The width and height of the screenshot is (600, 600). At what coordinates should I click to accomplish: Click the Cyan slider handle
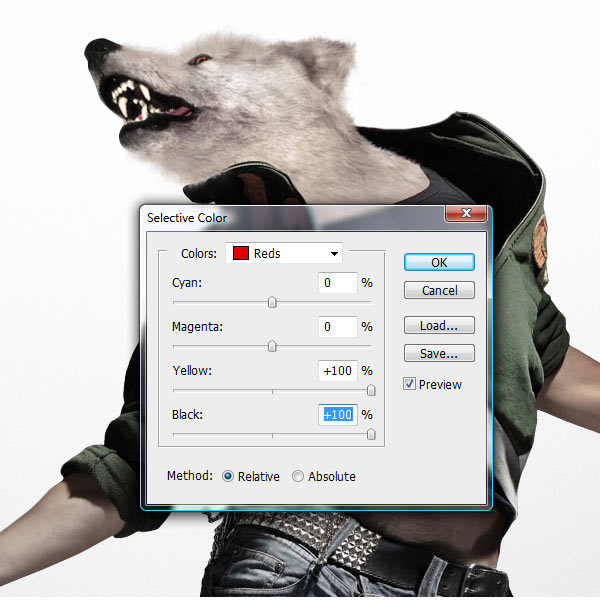tap(272, 302)
